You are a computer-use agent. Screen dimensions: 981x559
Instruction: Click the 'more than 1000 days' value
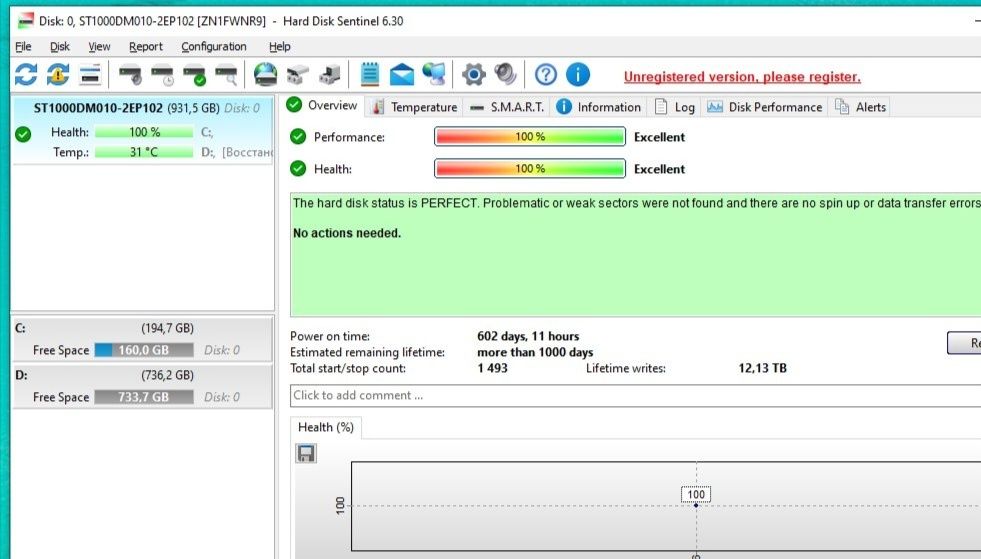pos(535,352)
